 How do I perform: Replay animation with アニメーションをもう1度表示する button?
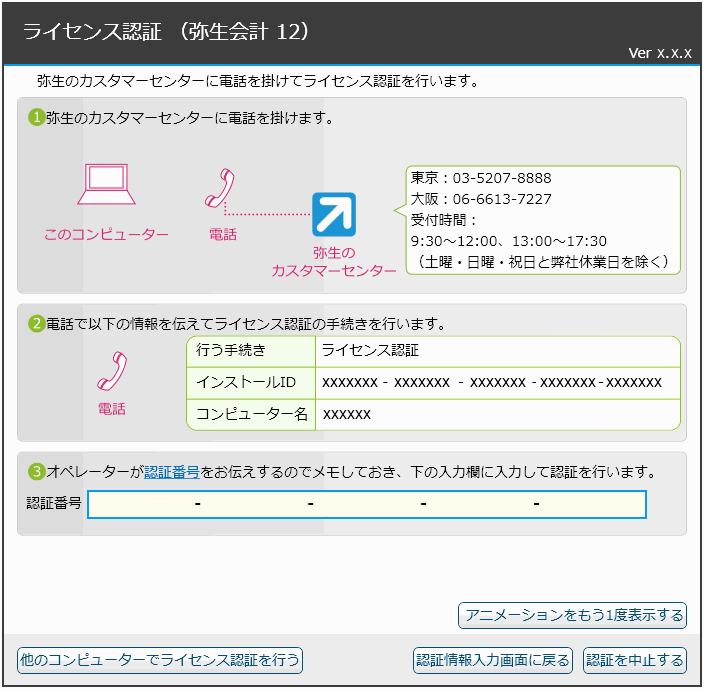[572, 615]
